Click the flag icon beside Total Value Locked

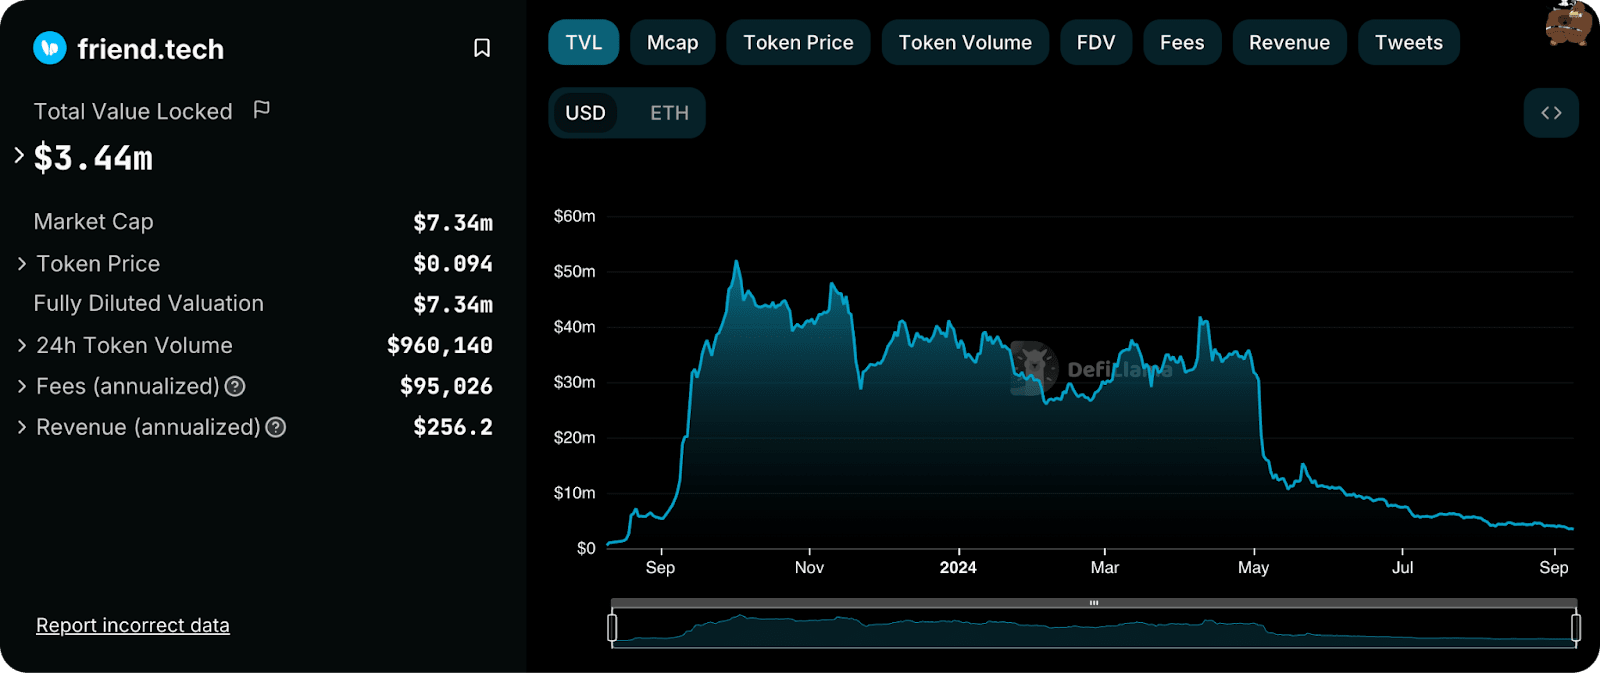262,109
